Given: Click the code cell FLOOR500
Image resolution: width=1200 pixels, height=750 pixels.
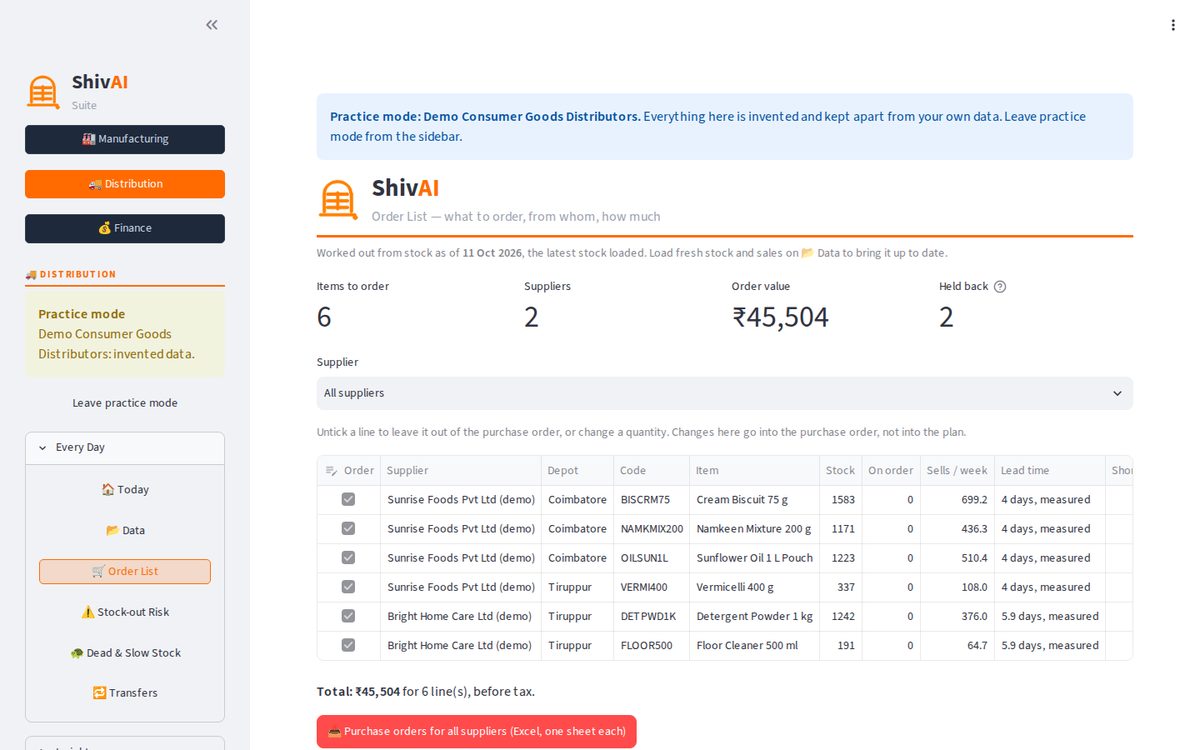Looking at the screenshot, I should (x=651, y=645).
